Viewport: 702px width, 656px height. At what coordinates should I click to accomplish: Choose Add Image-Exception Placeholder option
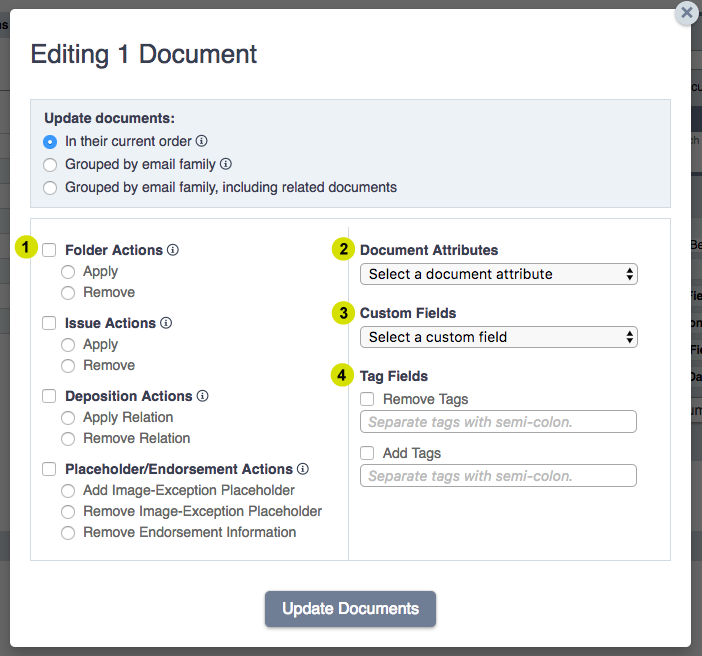[68, 491]
